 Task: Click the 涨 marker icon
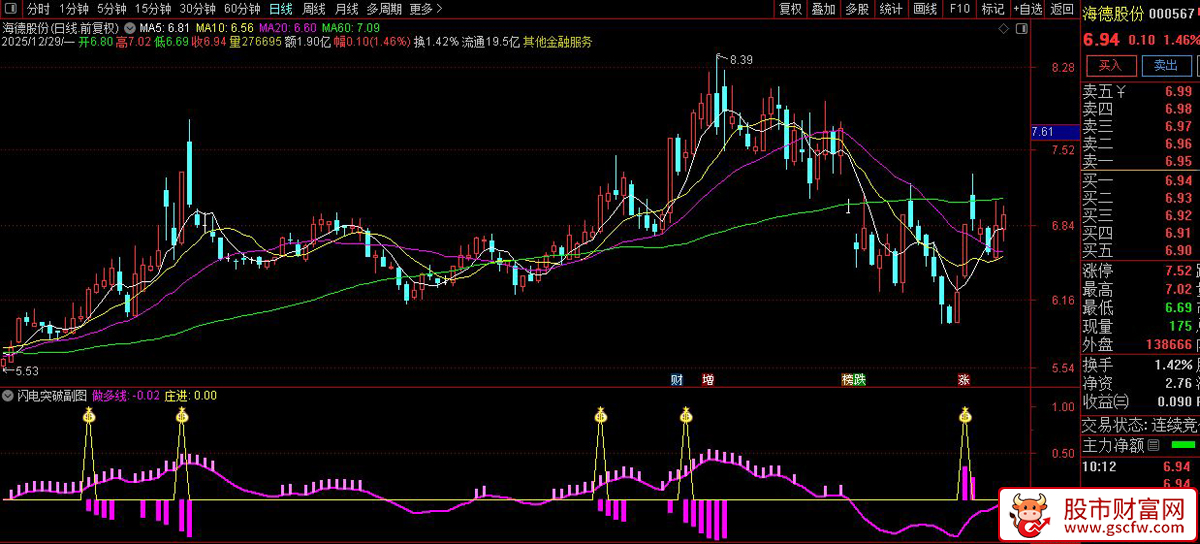pos(964,380)
